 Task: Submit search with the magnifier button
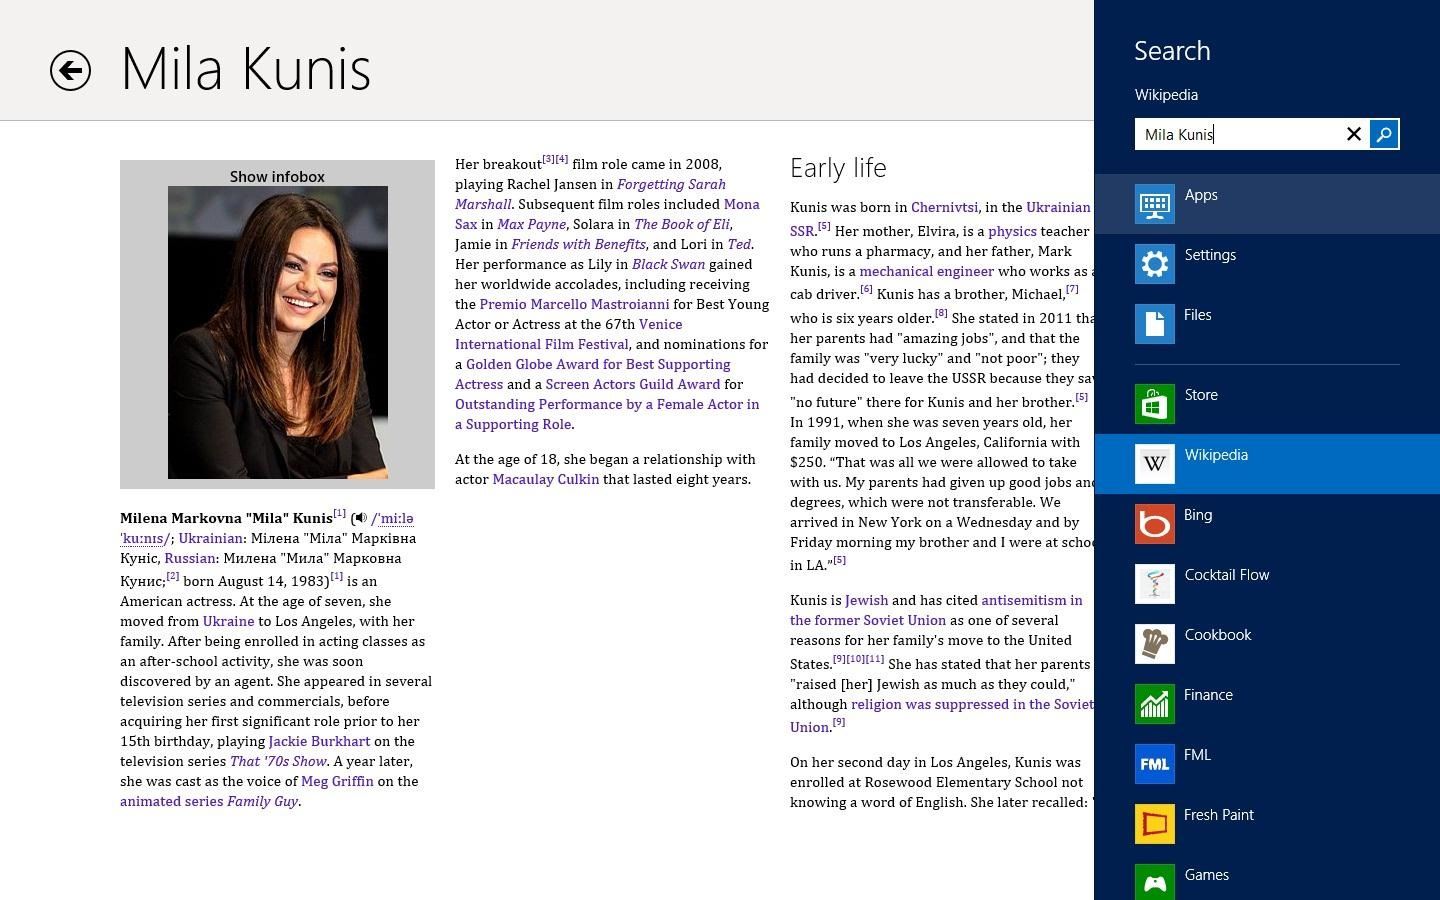pyautogui.click(x=1384, y=134)
